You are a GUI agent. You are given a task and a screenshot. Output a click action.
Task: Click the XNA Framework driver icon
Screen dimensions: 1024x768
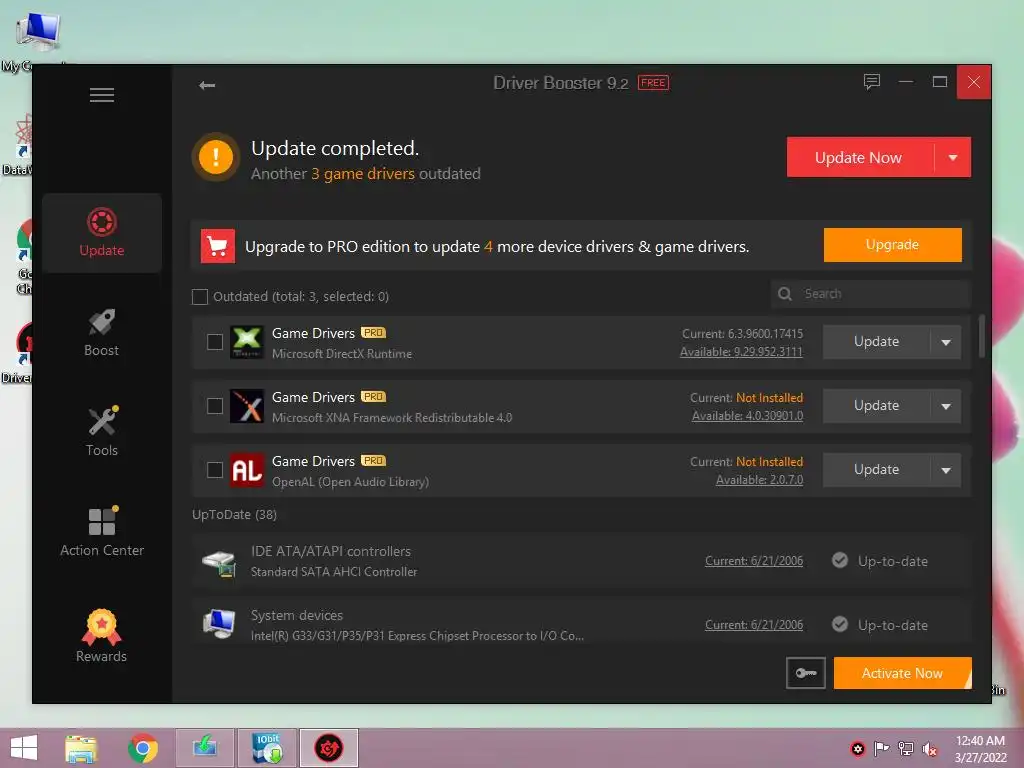pyautogui.click(x=247, y=406)
